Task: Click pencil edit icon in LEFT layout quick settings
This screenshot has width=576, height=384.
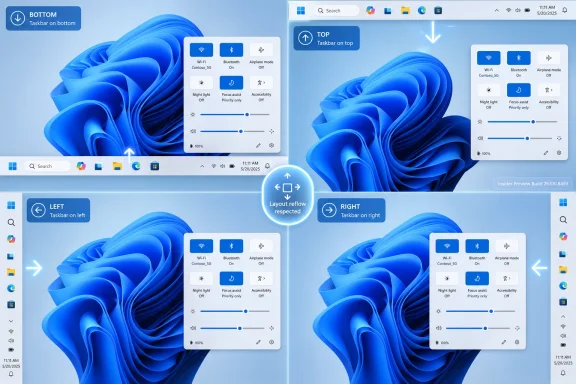Action: (x=258, y=342)
